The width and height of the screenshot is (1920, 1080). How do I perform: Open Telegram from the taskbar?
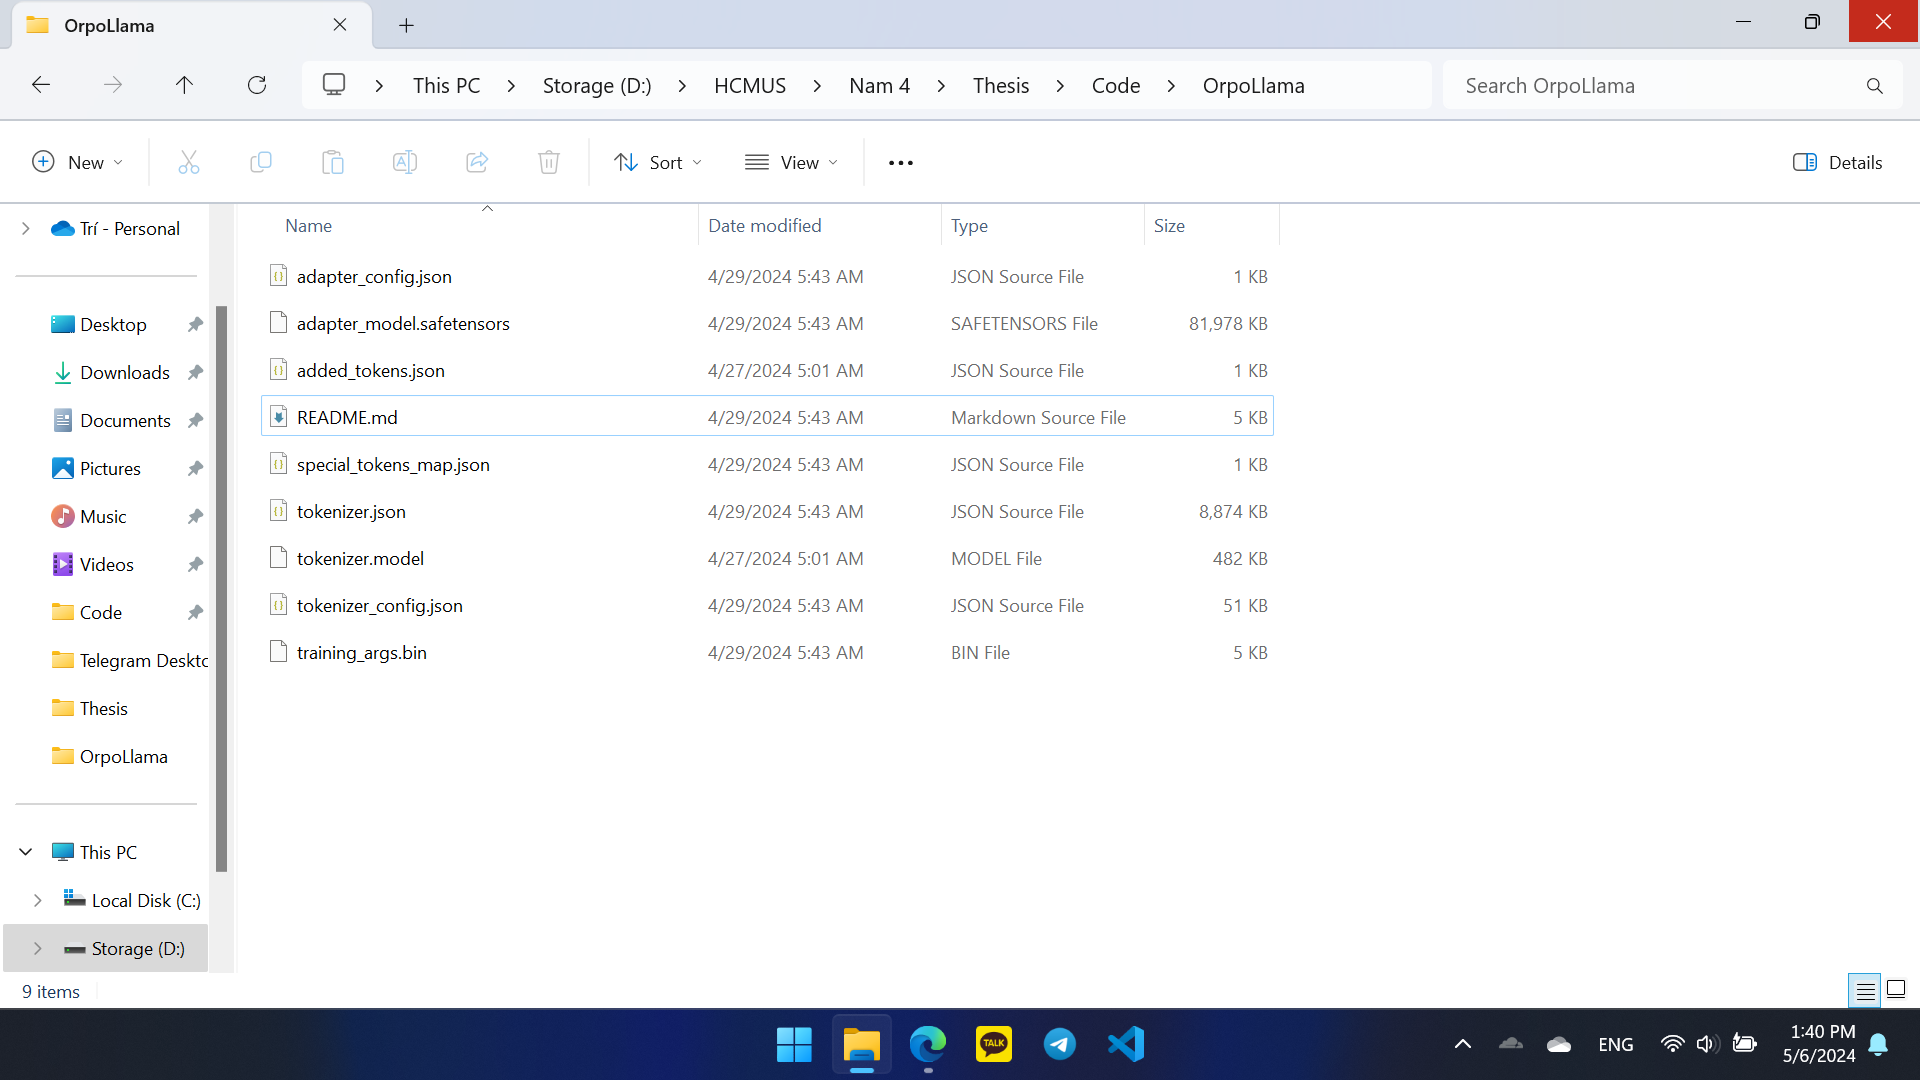pos(1060,1044)
